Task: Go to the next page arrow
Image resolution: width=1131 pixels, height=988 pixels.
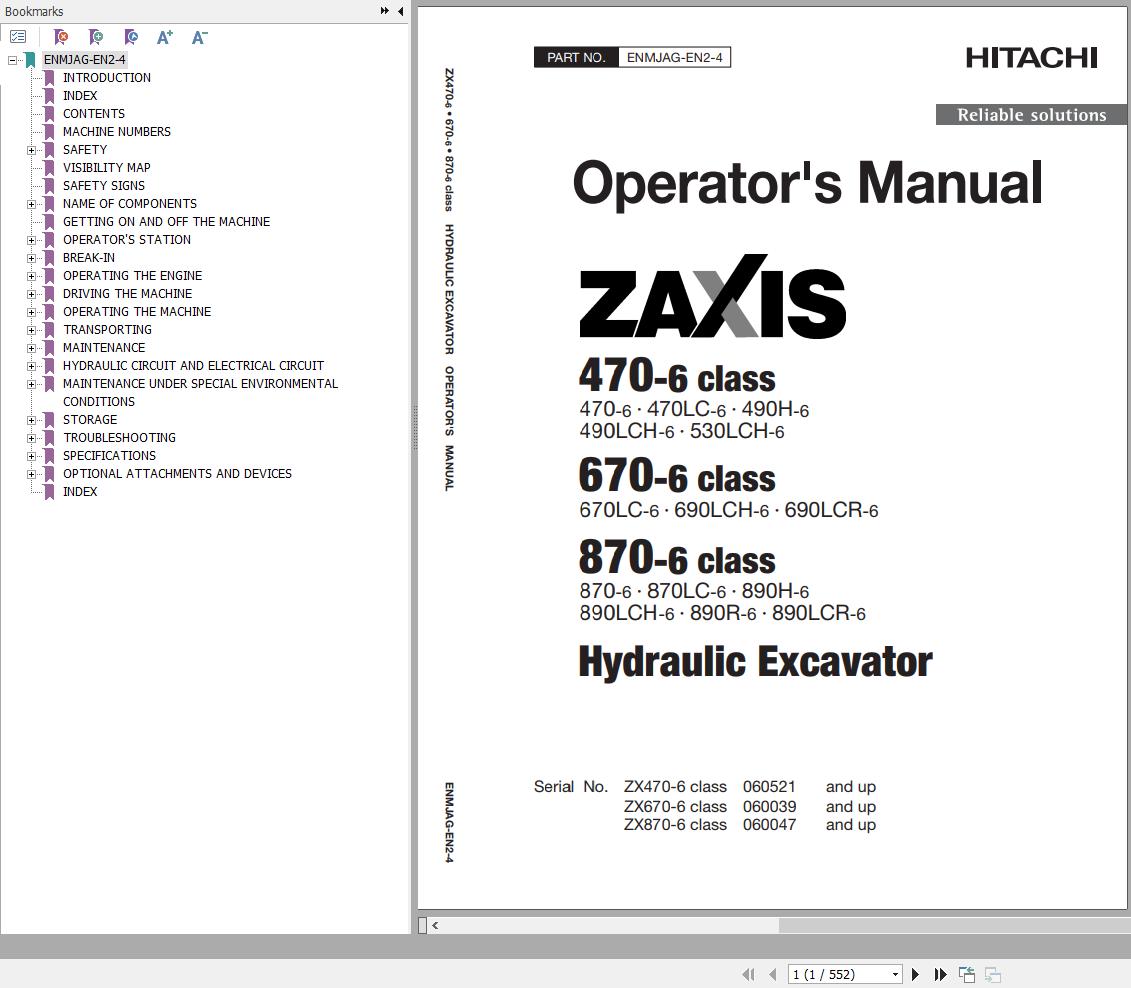Action: (915, 974)
